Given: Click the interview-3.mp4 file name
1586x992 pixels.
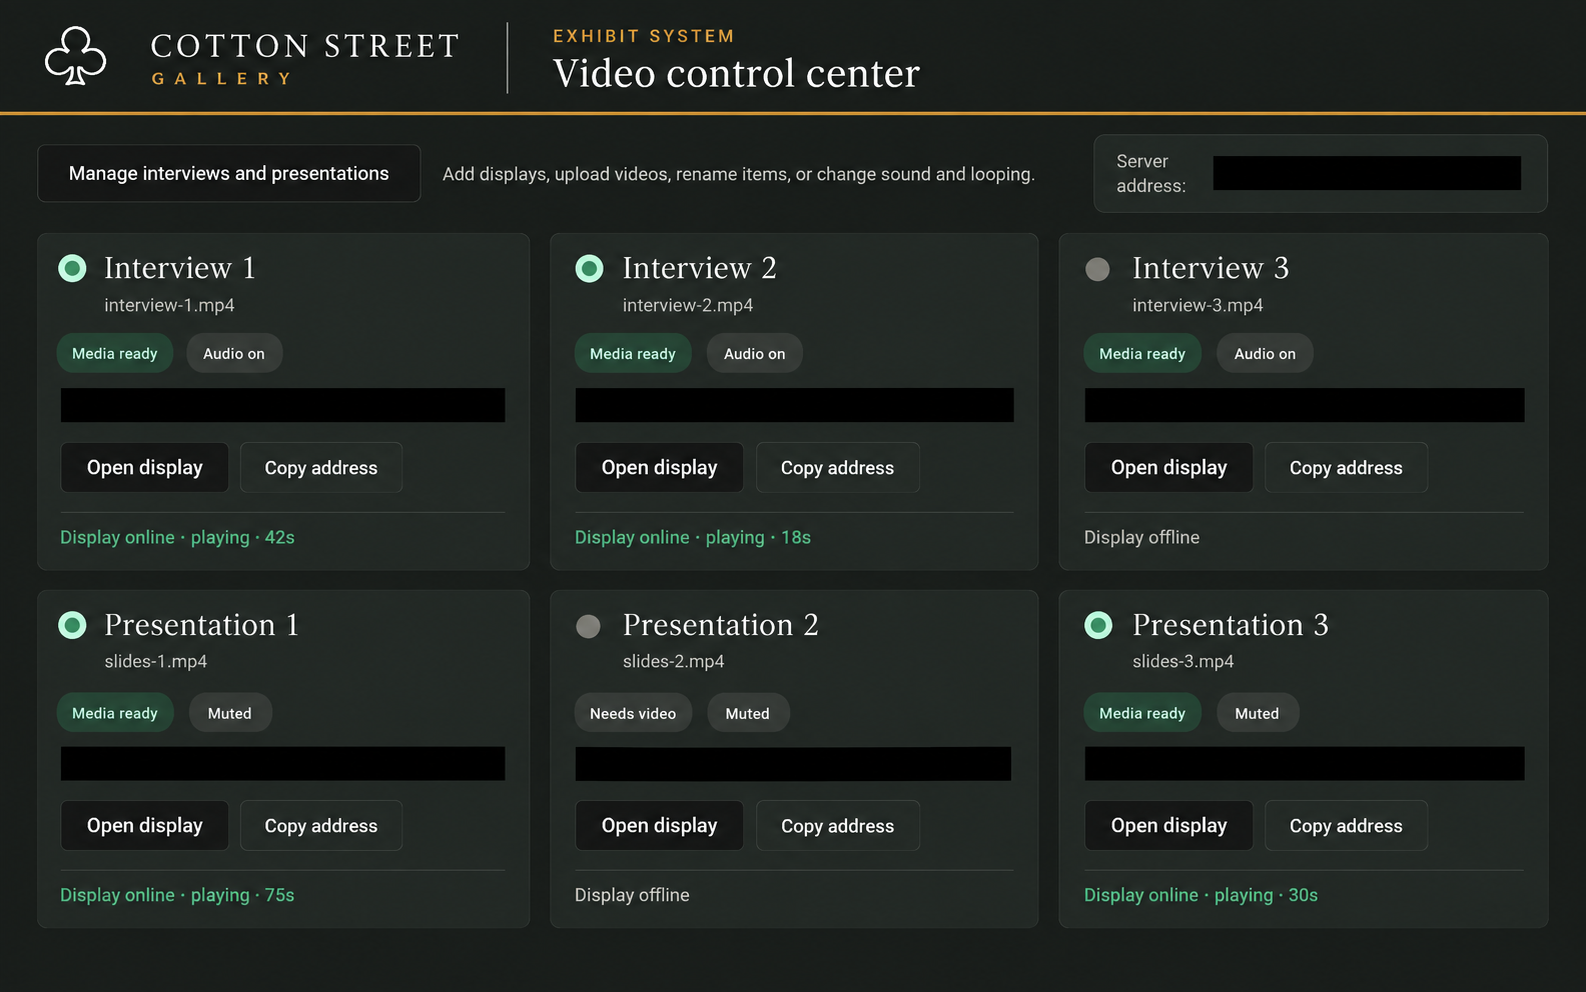Looking at the screenshot, I should tap(1197, 305).
